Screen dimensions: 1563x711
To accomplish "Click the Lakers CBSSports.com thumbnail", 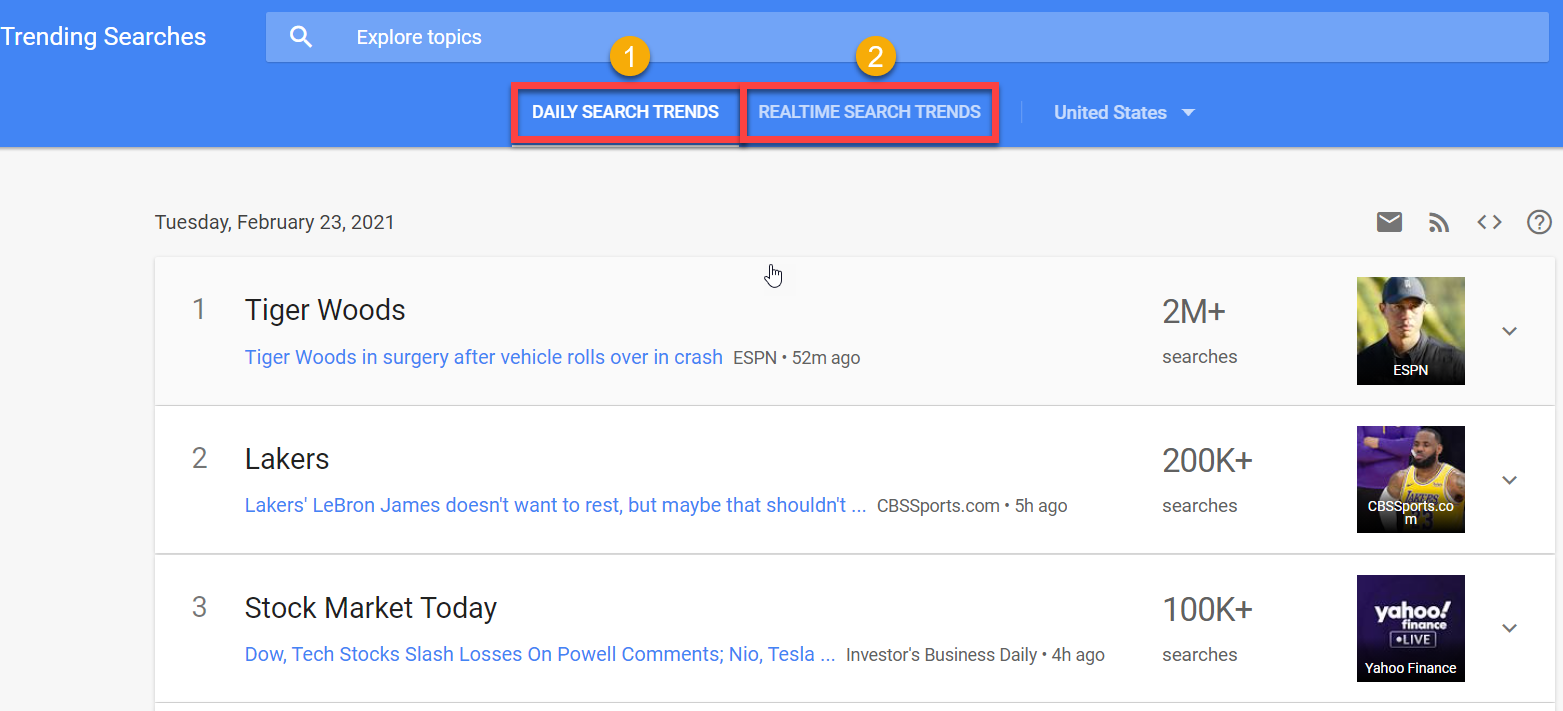I will pos(1411,479).
